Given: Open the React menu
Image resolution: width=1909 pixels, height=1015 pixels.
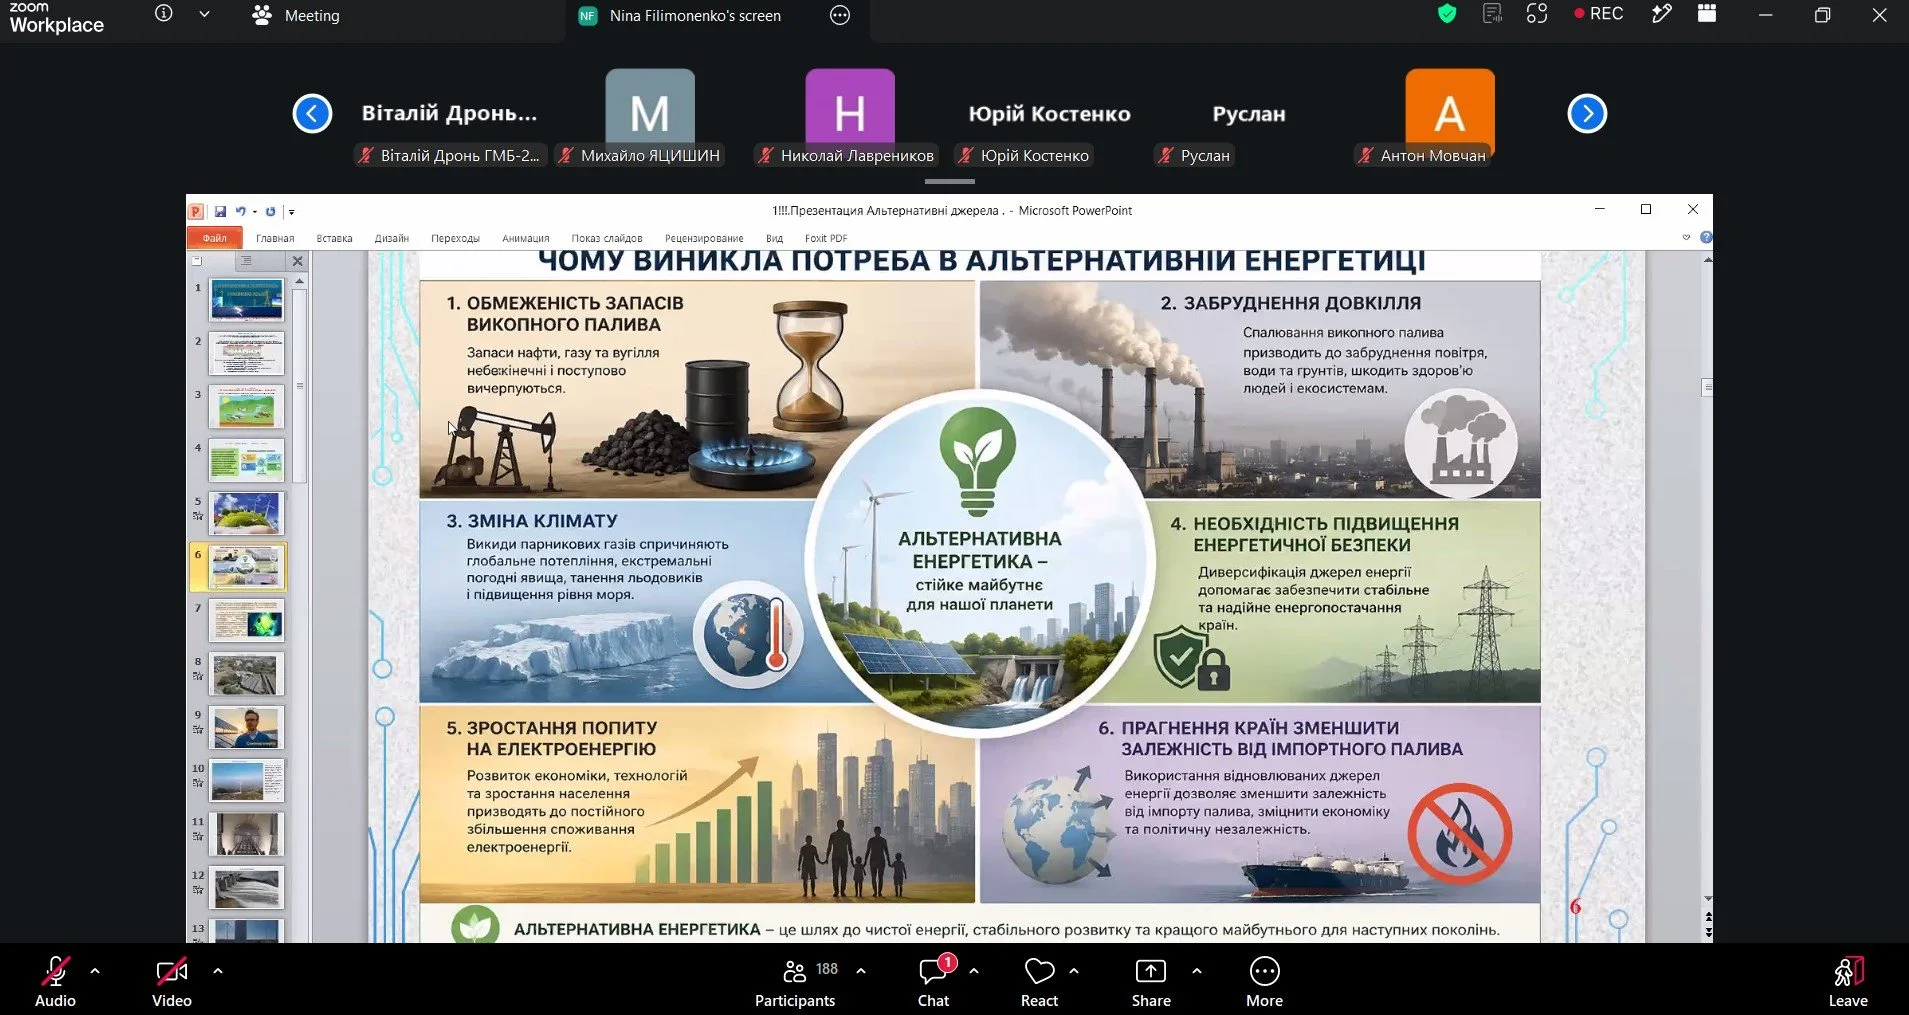Looking at the screenshot, I should point(1039,981).
